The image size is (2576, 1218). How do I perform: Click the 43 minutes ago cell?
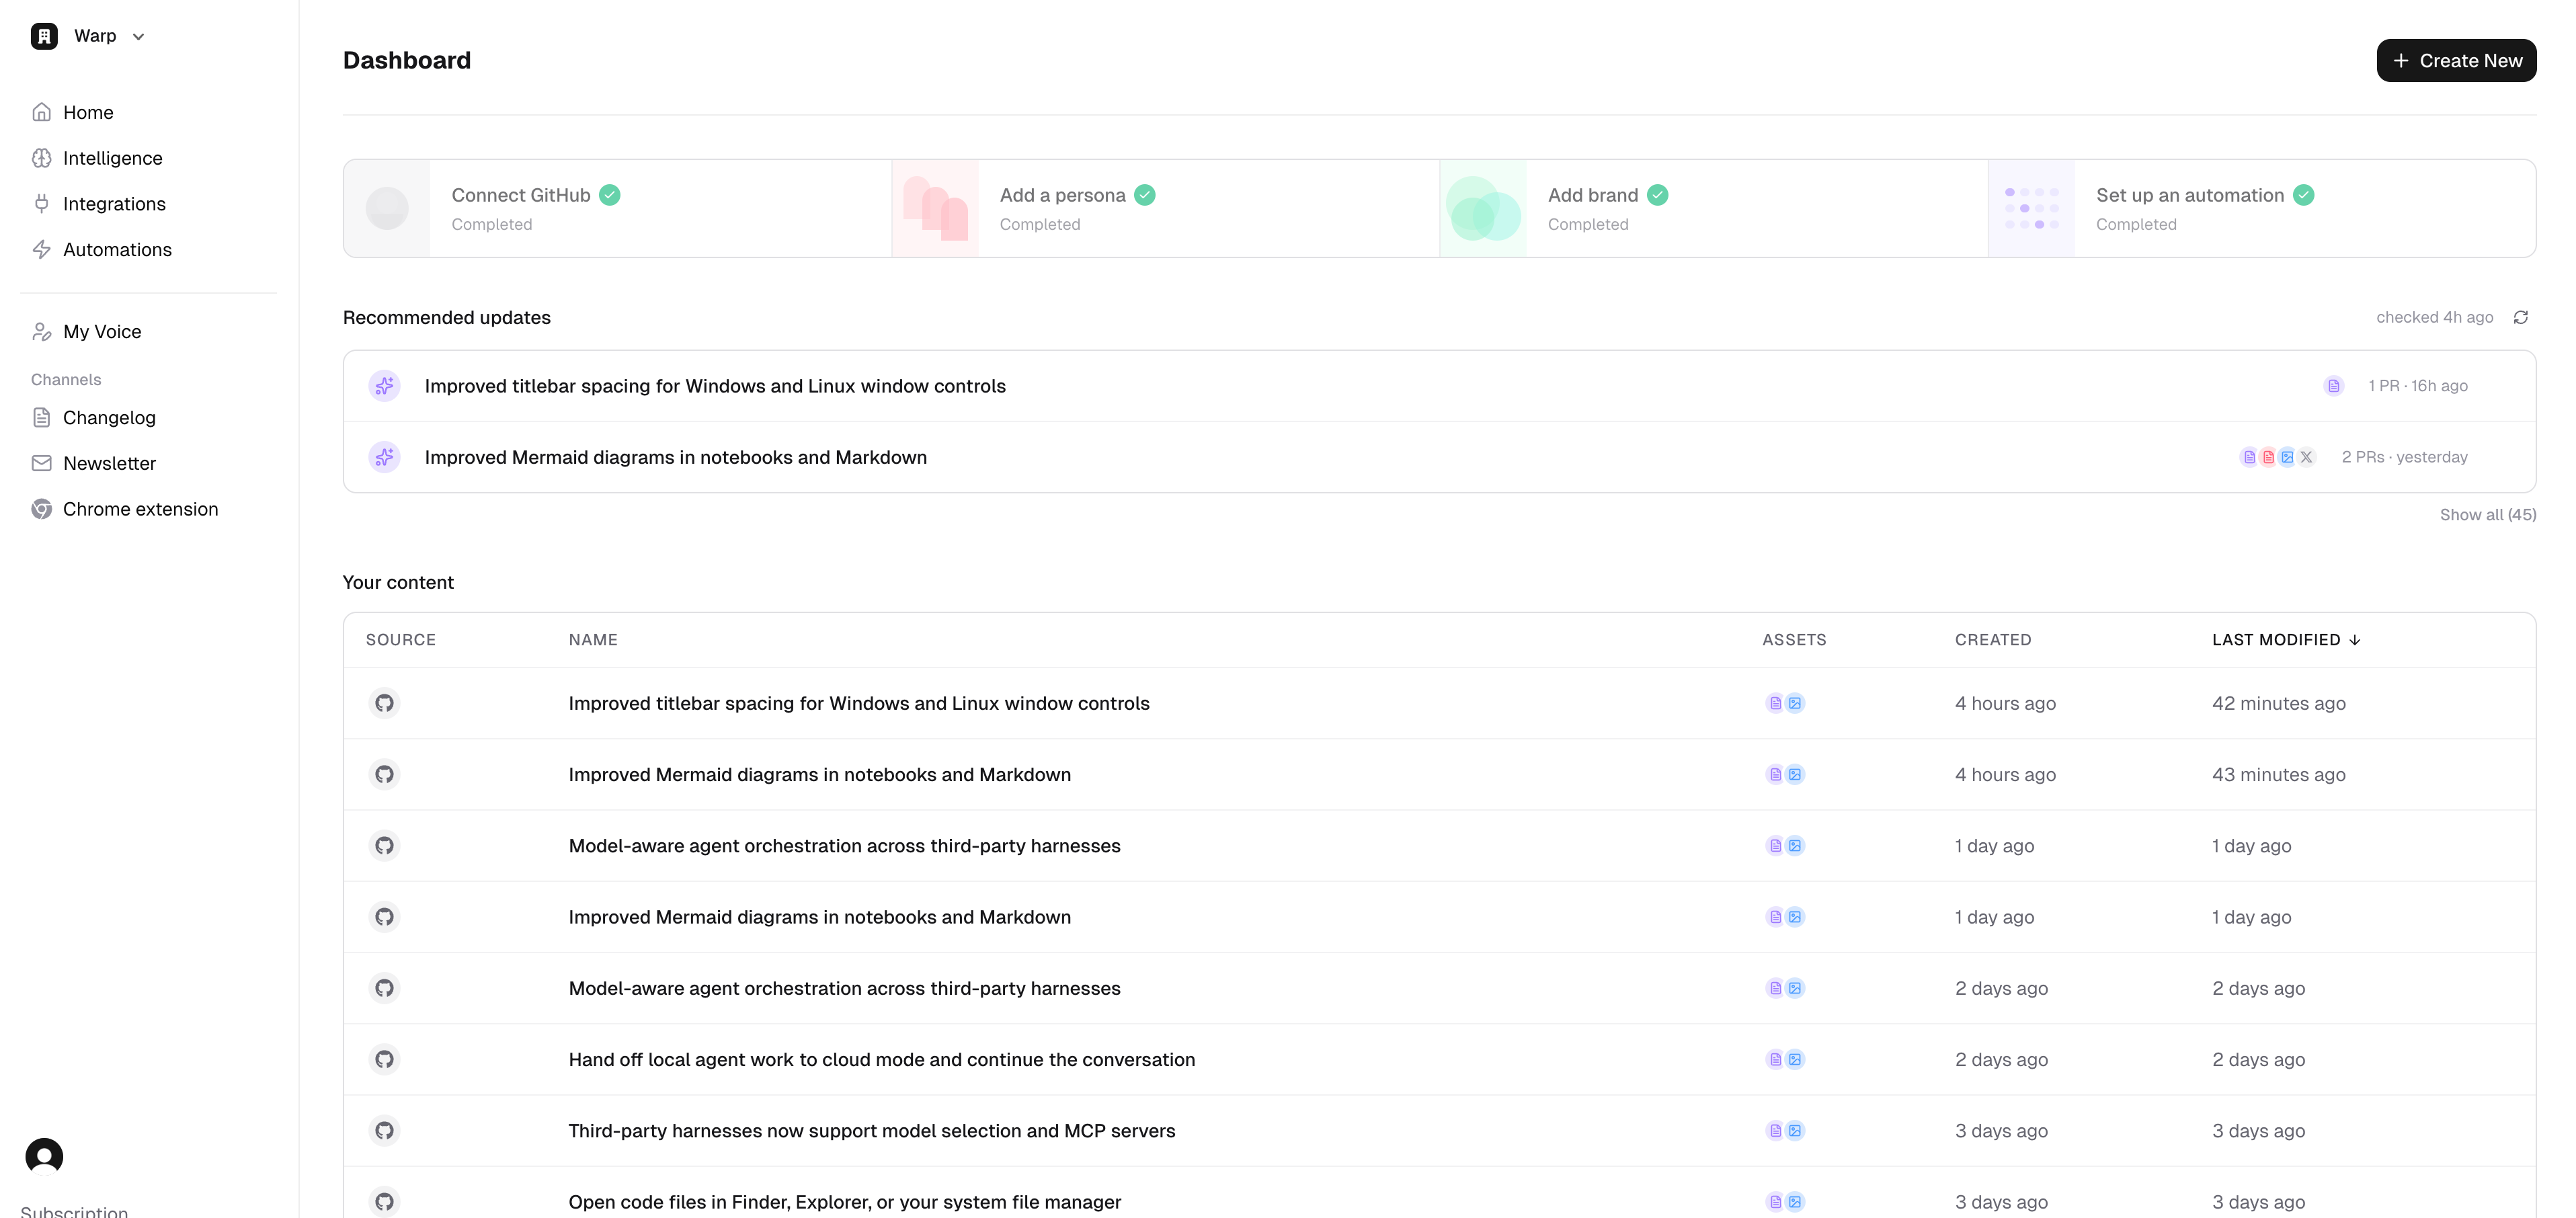point(2278,775)
